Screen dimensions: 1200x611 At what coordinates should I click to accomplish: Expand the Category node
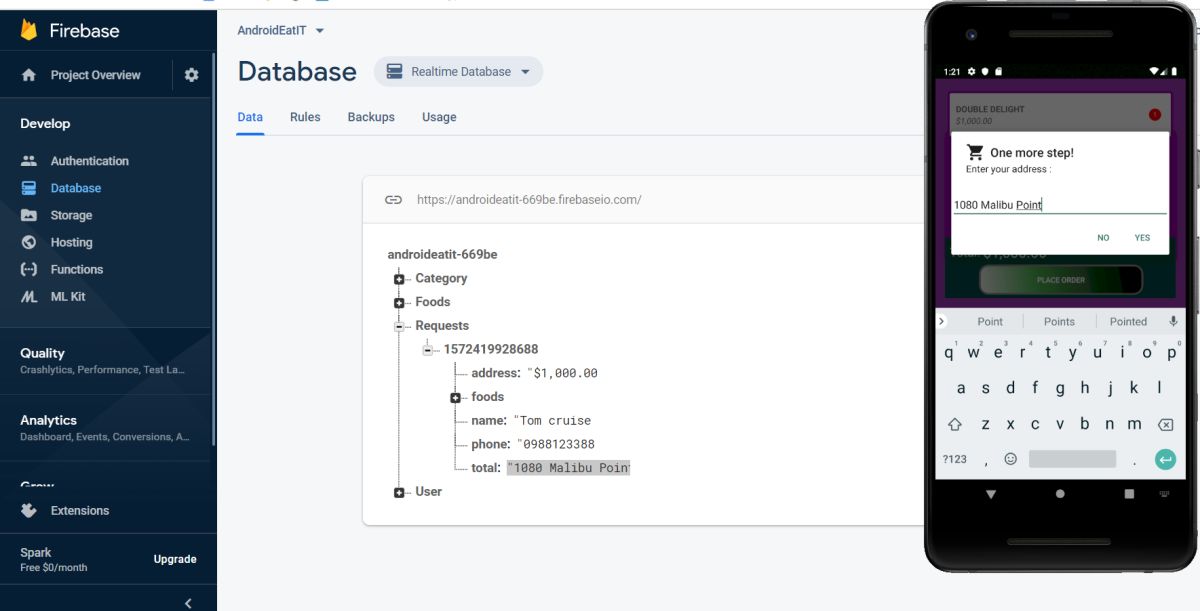pos(399,279)
